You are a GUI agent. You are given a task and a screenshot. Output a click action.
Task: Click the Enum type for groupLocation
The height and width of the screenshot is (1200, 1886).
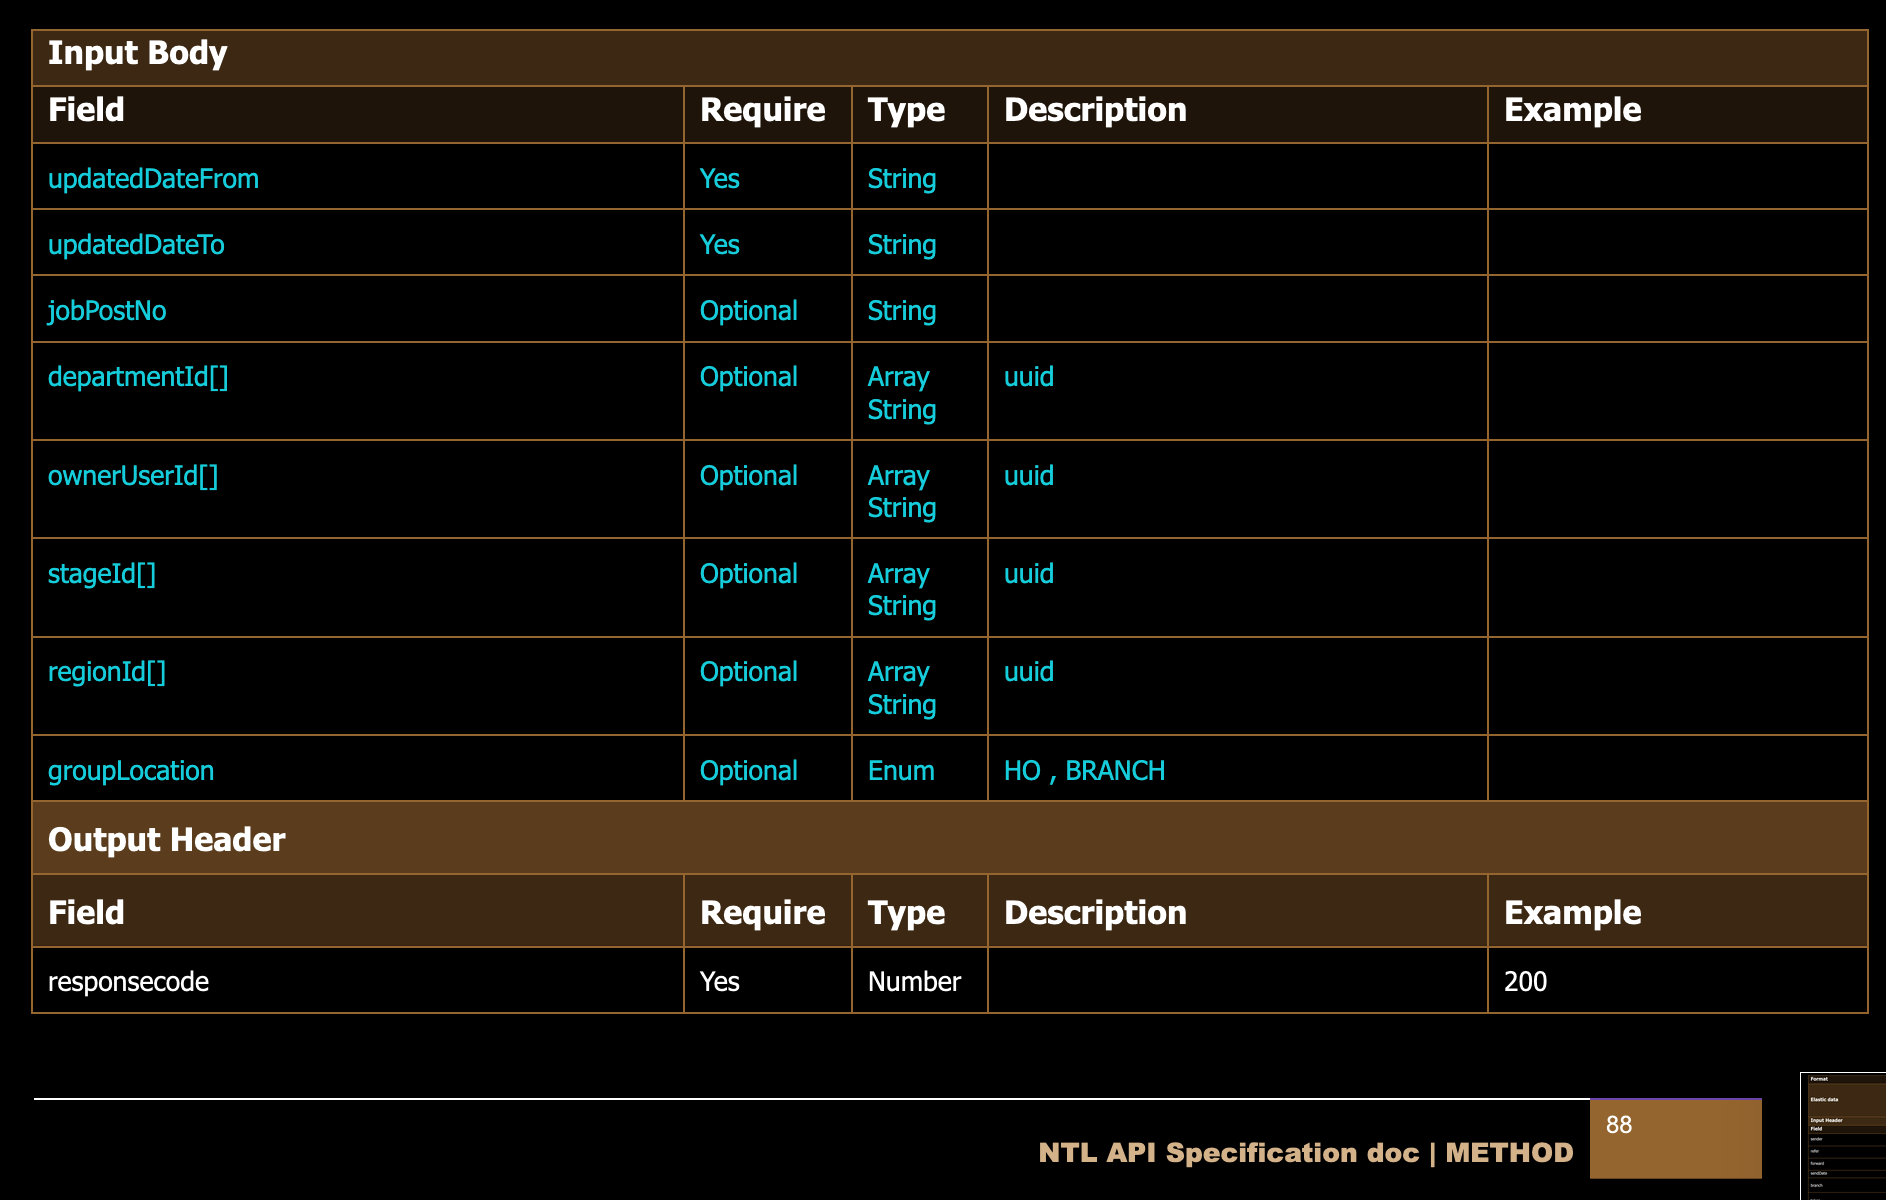click(901, 771)
